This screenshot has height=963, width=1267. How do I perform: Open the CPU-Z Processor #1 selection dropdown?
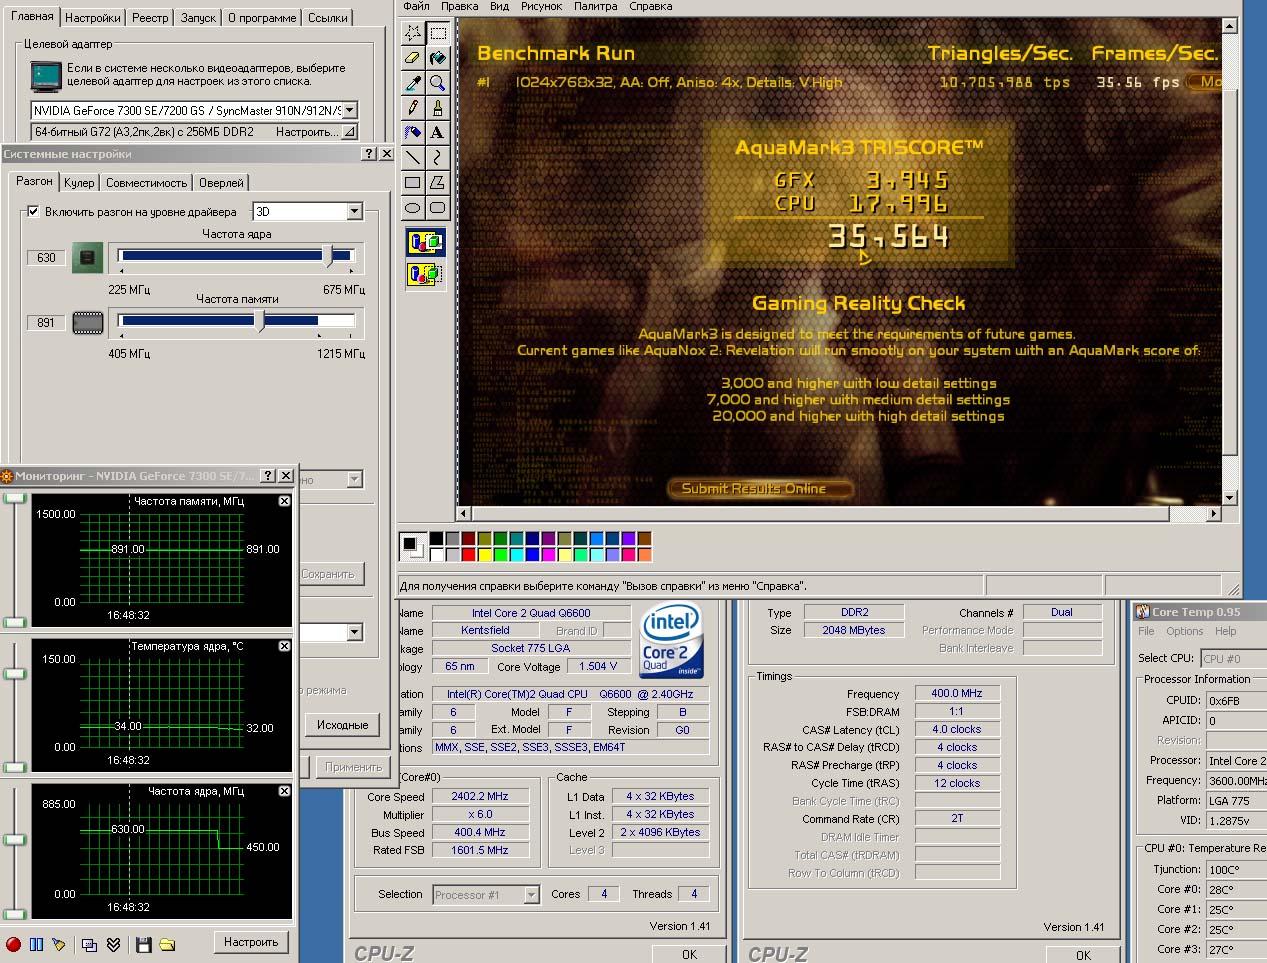(531, 895)
